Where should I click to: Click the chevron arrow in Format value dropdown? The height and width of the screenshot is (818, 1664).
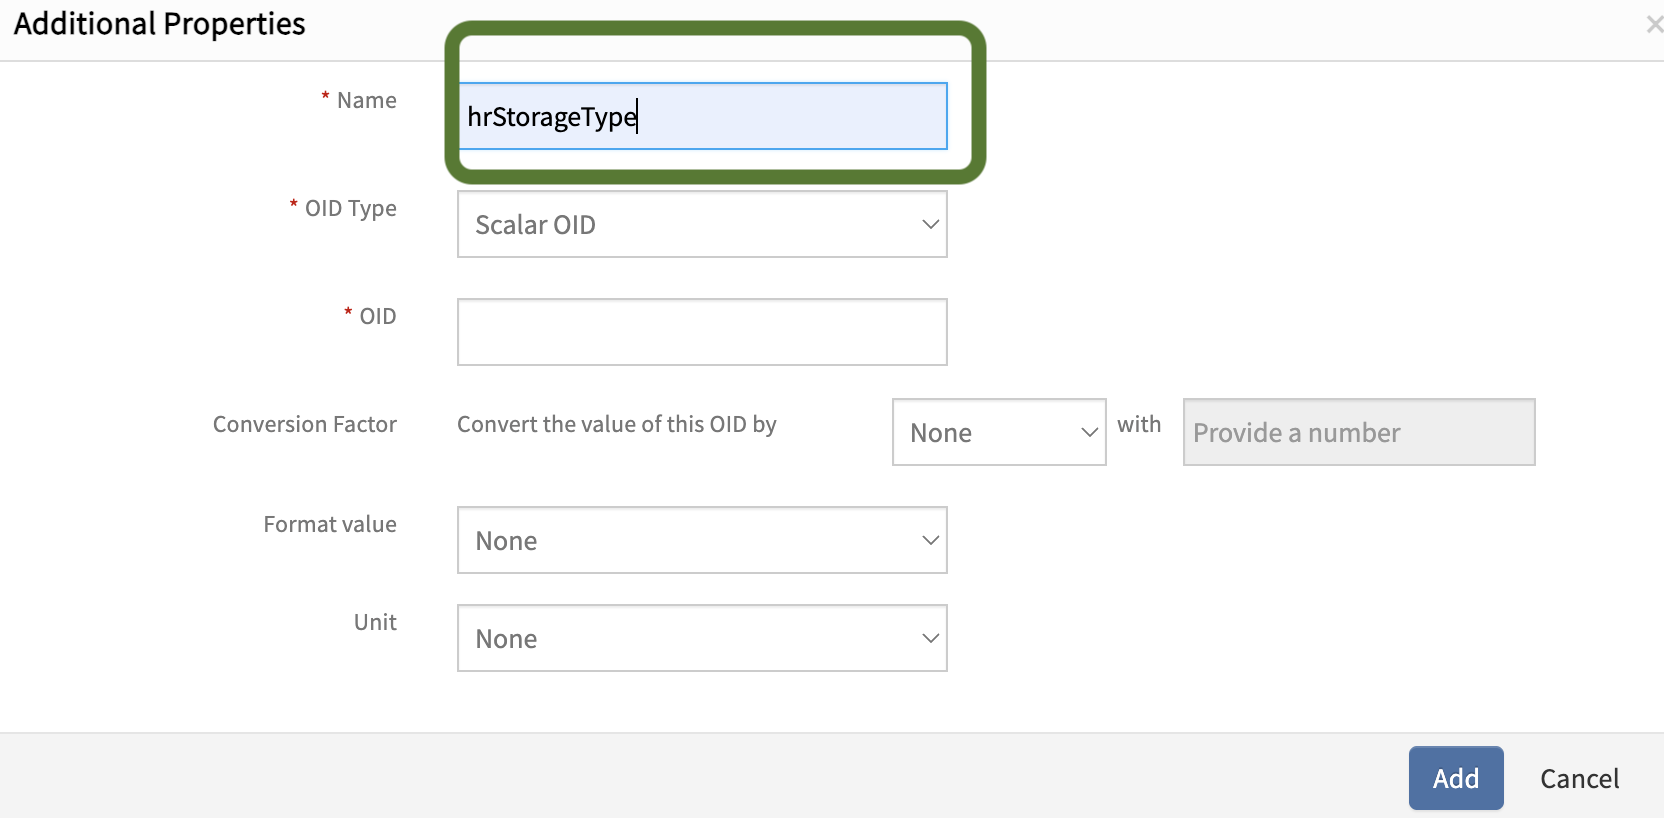[x=930, y=540]
